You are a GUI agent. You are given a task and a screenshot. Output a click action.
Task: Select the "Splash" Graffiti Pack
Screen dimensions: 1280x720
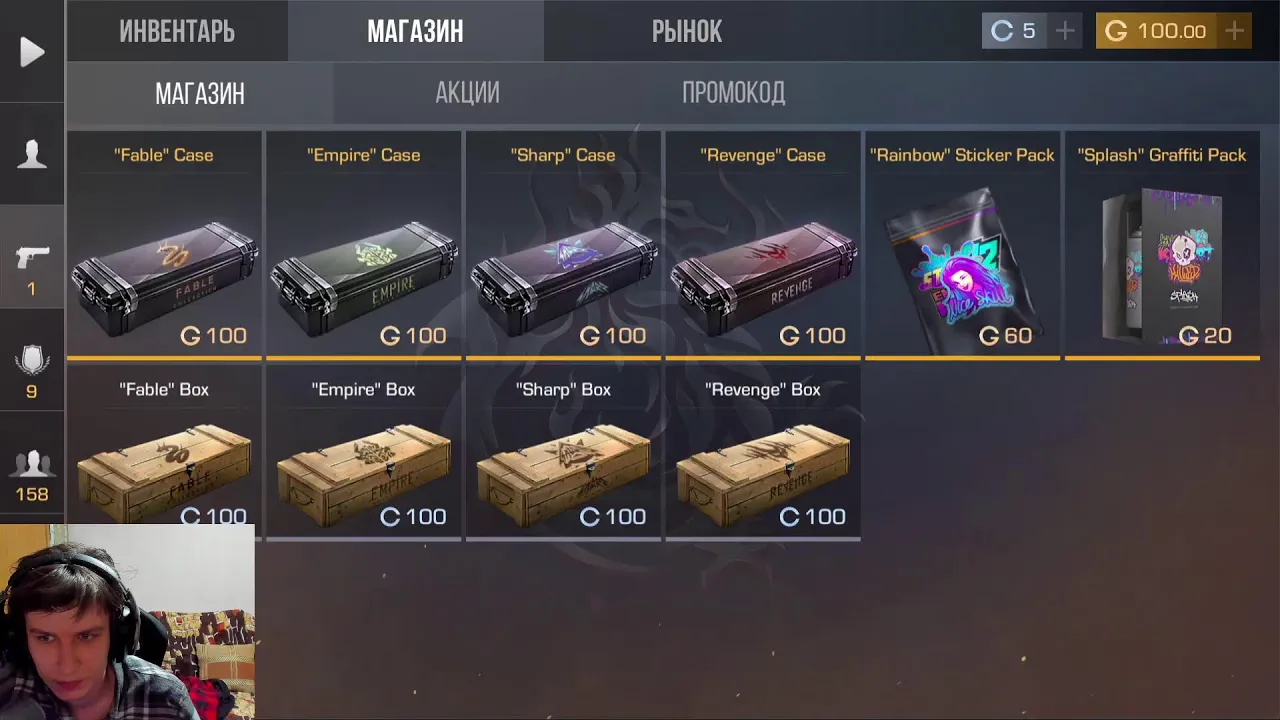click(1162, 245)
